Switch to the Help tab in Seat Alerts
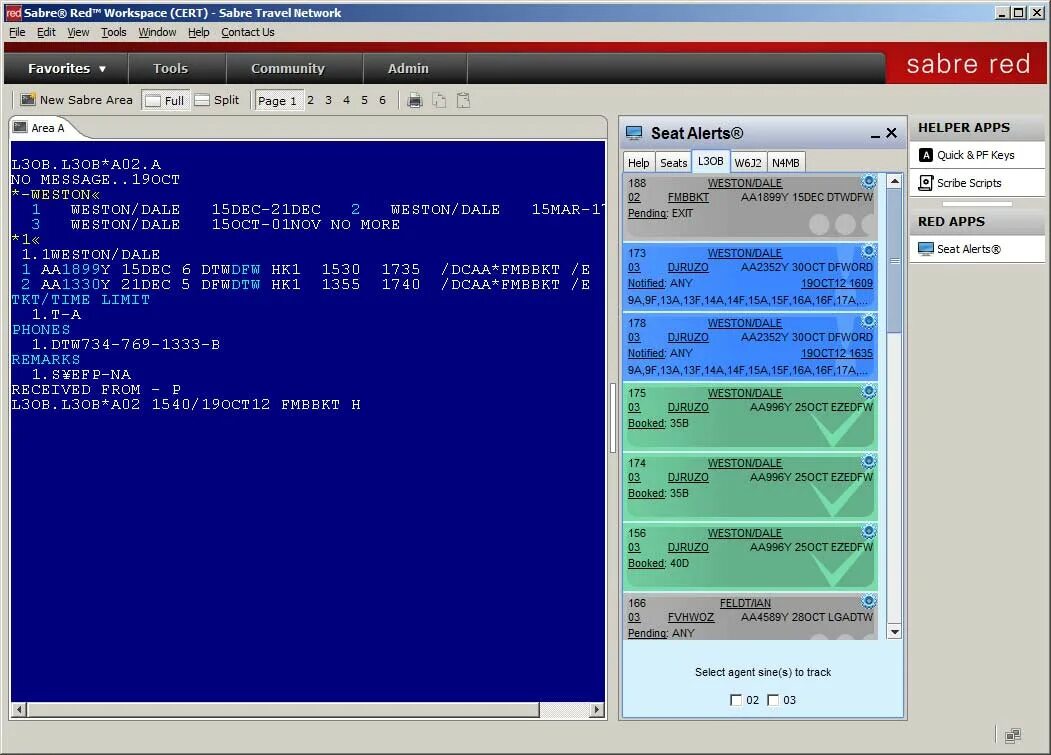This screenshot has height=755, width=1051. [x=638, y=163]
